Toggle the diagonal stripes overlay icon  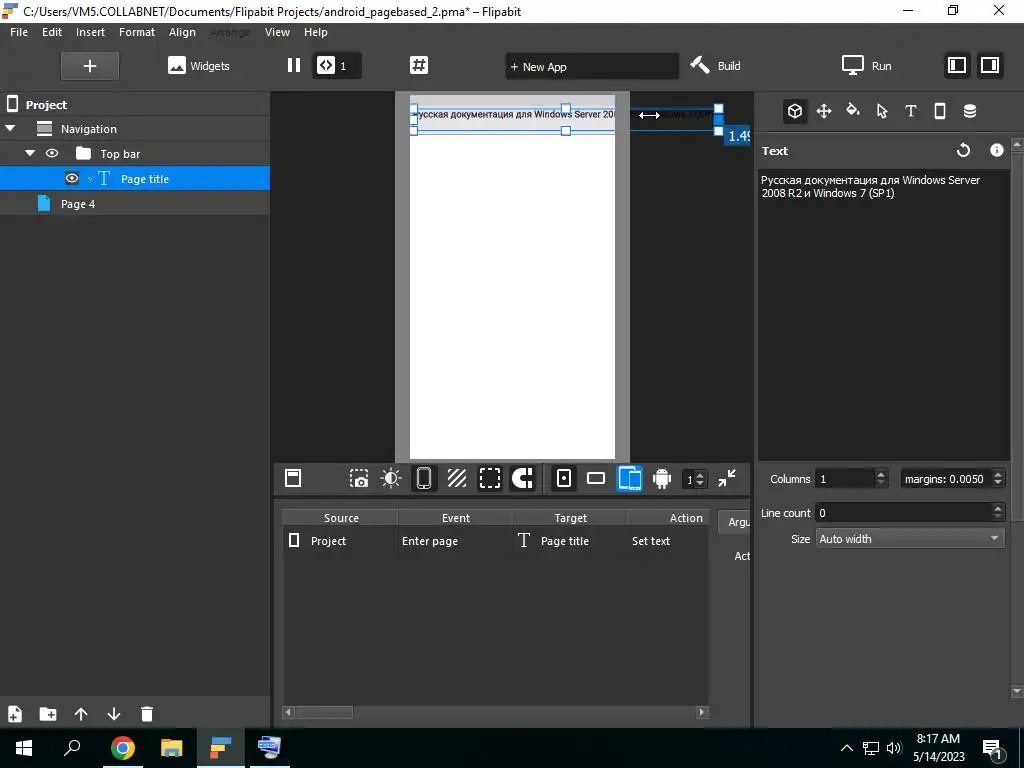pos(456,479)
